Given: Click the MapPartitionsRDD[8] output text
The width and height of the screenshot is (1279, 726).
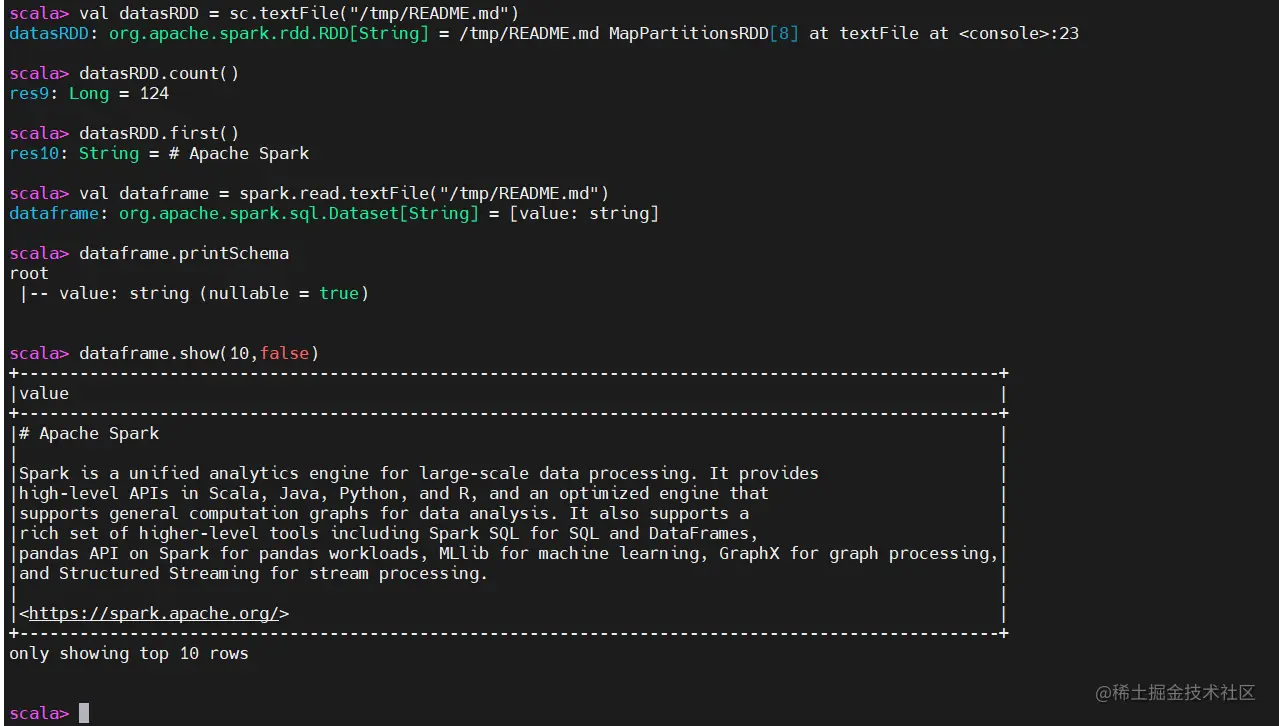Looking at the screenshot, I should click(704, 33).
